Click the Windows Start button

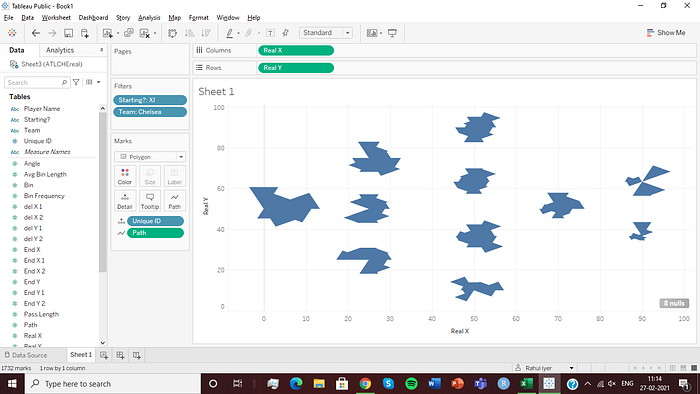coord(11,384)
